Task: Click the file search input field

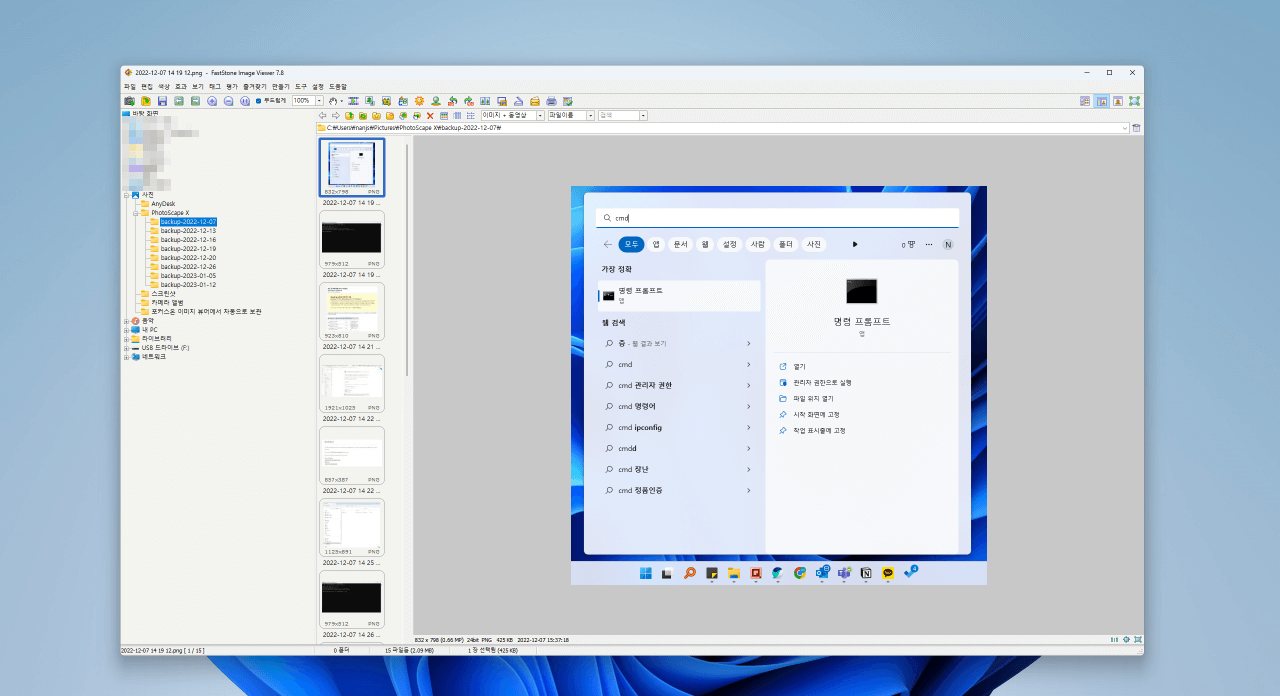Action: pos(618,115)
